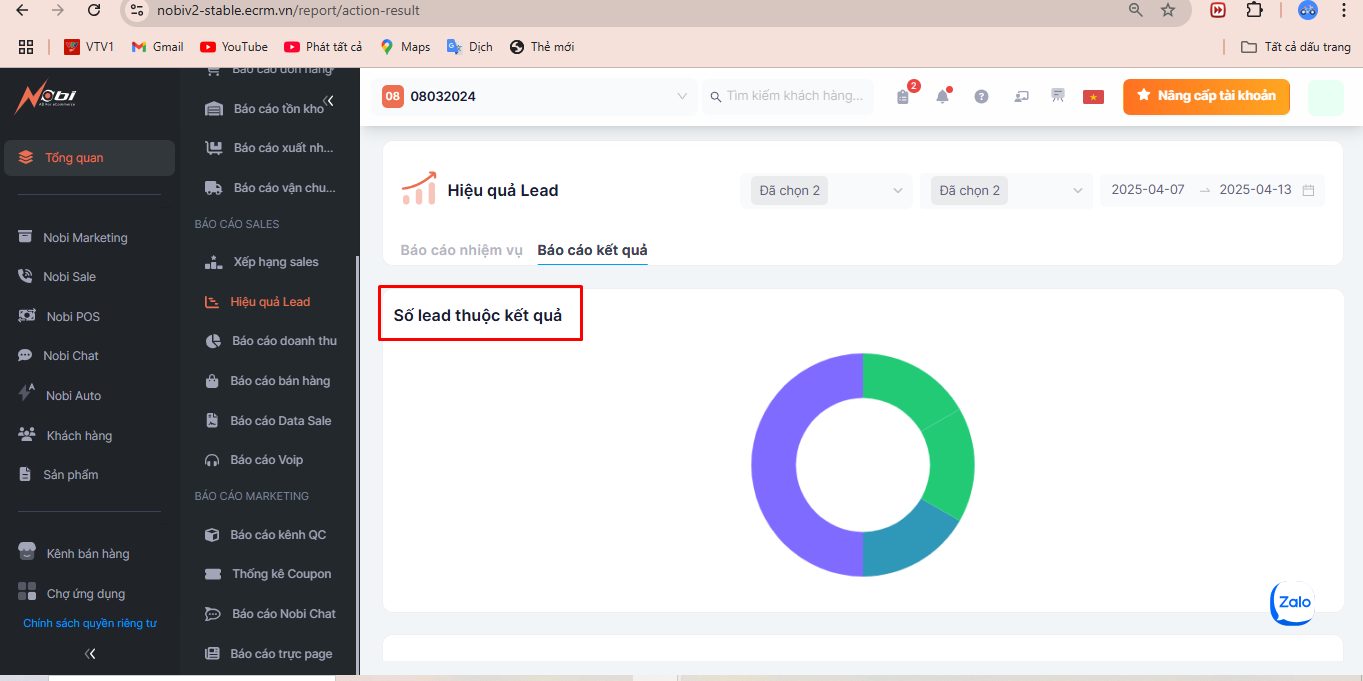Switch to 'Báo cáo nhiệm vụ' tab
The height and width of the screenshot is (681, 1363).
[x=461, y=250]
